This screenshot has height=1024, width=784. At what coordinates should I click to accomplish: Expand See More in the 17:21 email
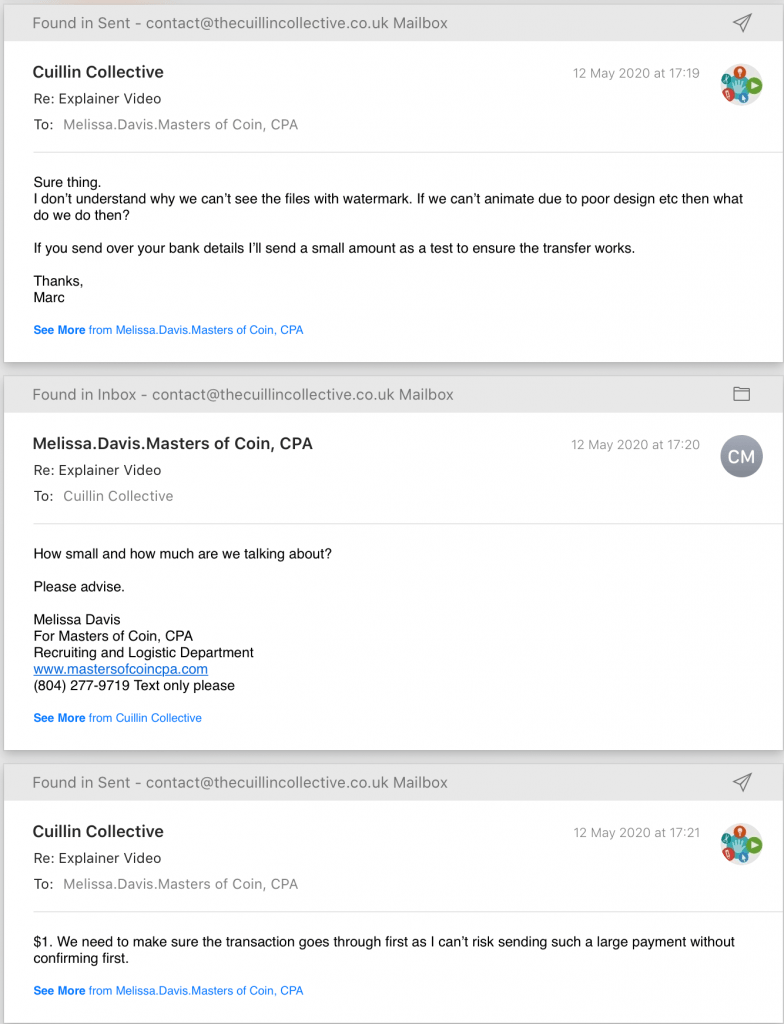click(59, 991)
